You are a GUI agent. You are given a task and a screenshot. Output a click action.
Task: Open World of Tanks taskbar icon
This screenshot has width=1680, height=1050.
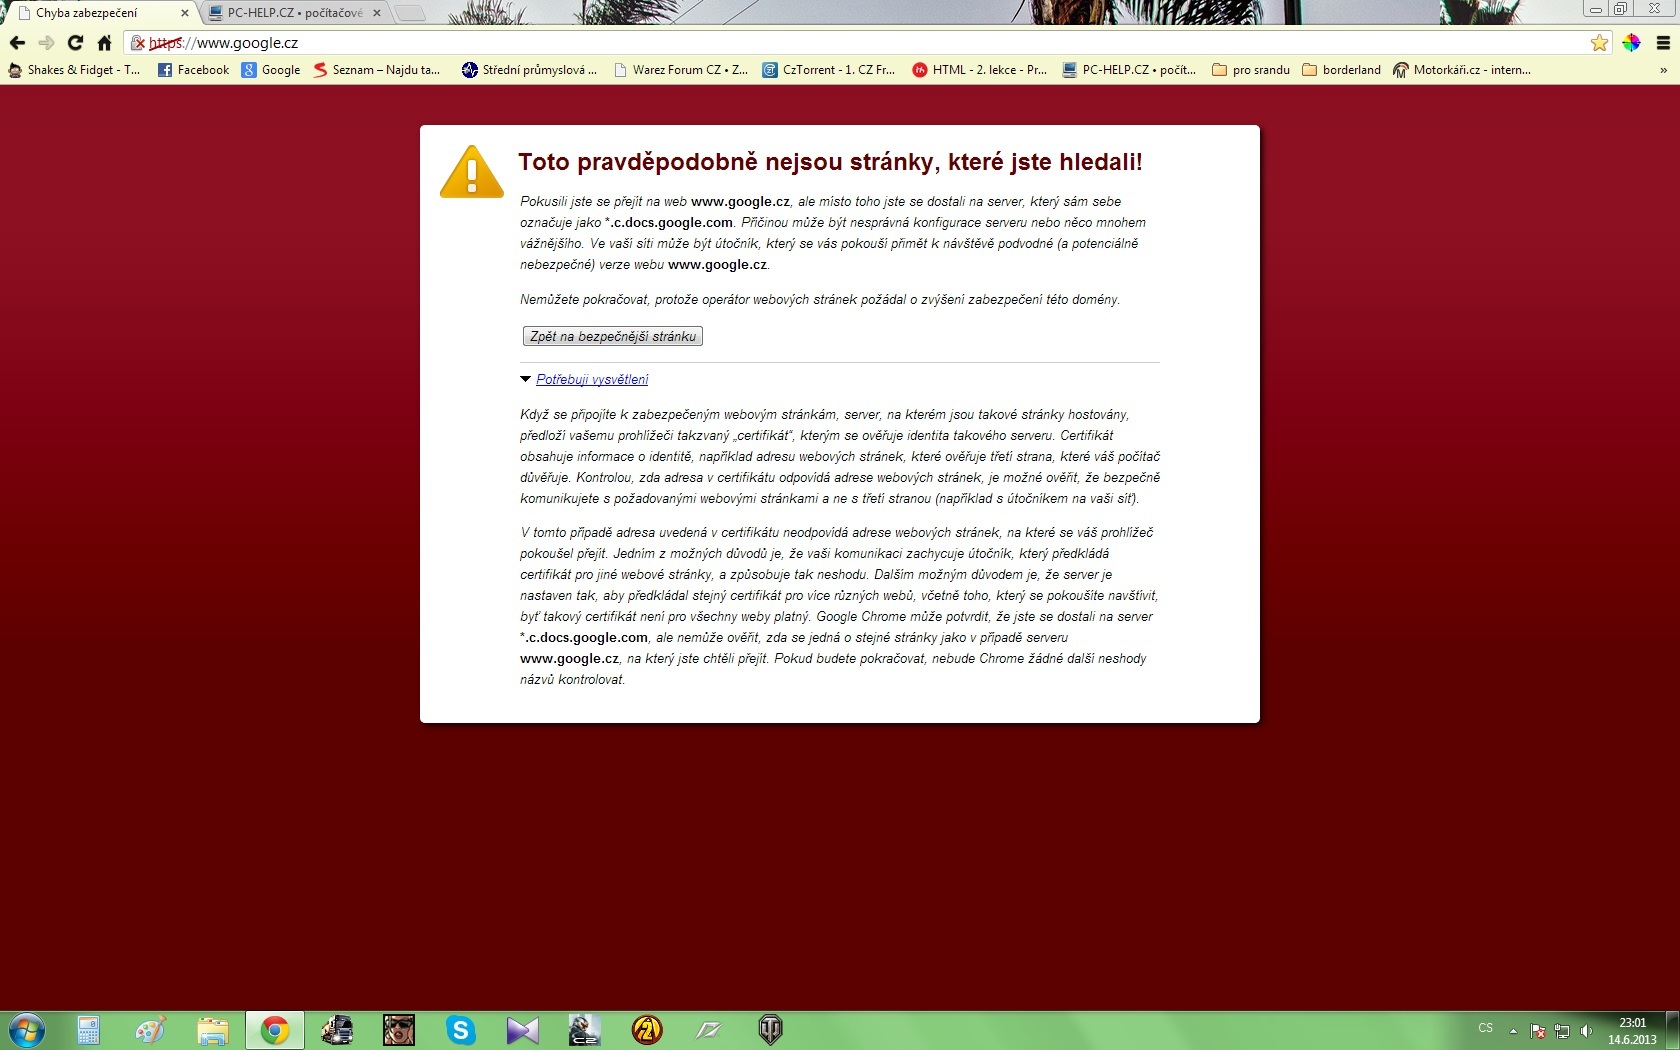pos(770,1030)
